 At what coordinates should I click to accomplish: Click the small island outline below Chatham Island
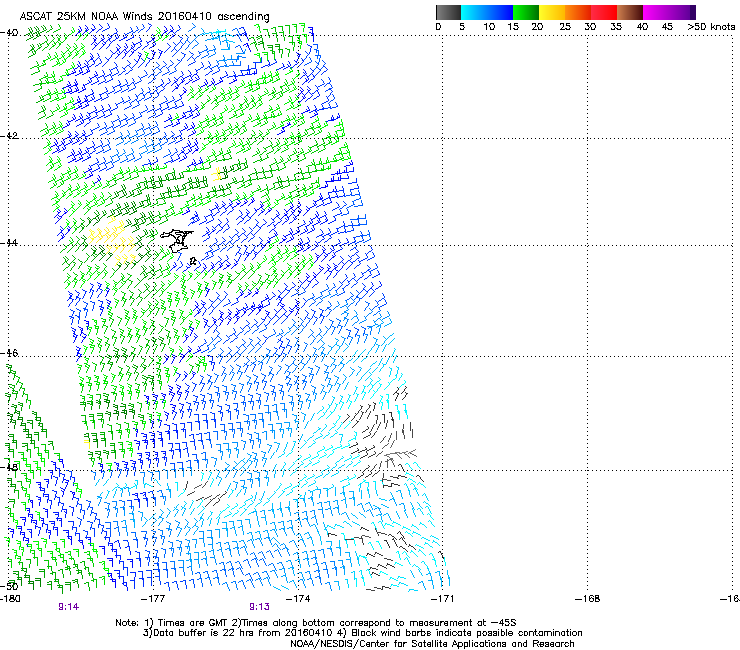point(193,261)
